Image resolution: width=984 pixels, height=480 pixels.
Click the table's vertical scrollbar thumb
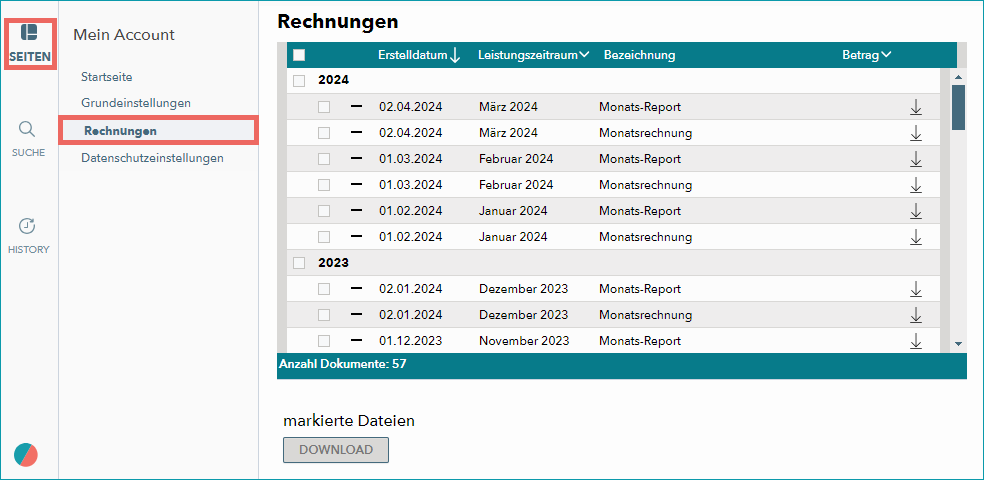[x=958, y=107]
